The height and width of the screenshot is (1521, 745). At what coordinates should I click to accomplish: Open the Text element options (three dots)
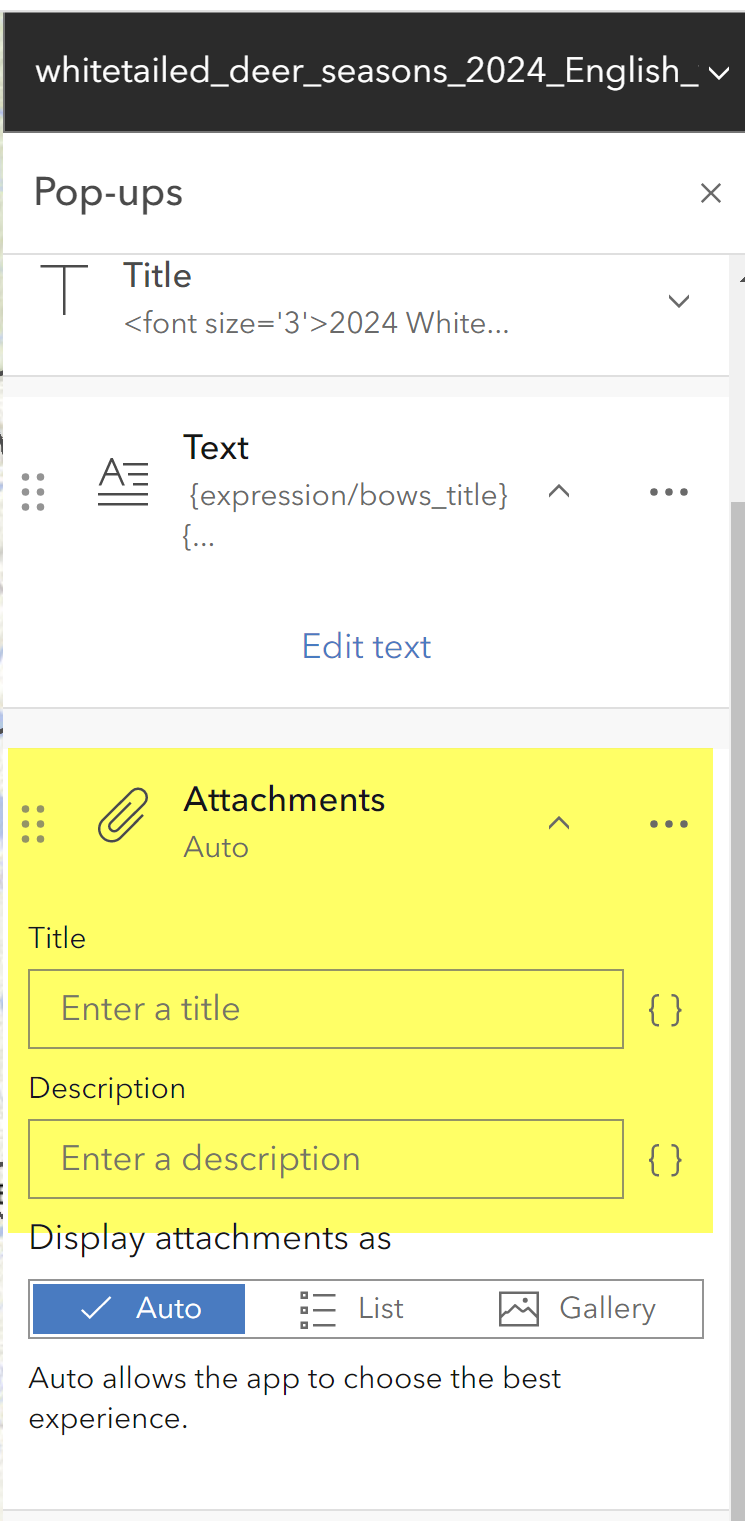tap(669, 492)
